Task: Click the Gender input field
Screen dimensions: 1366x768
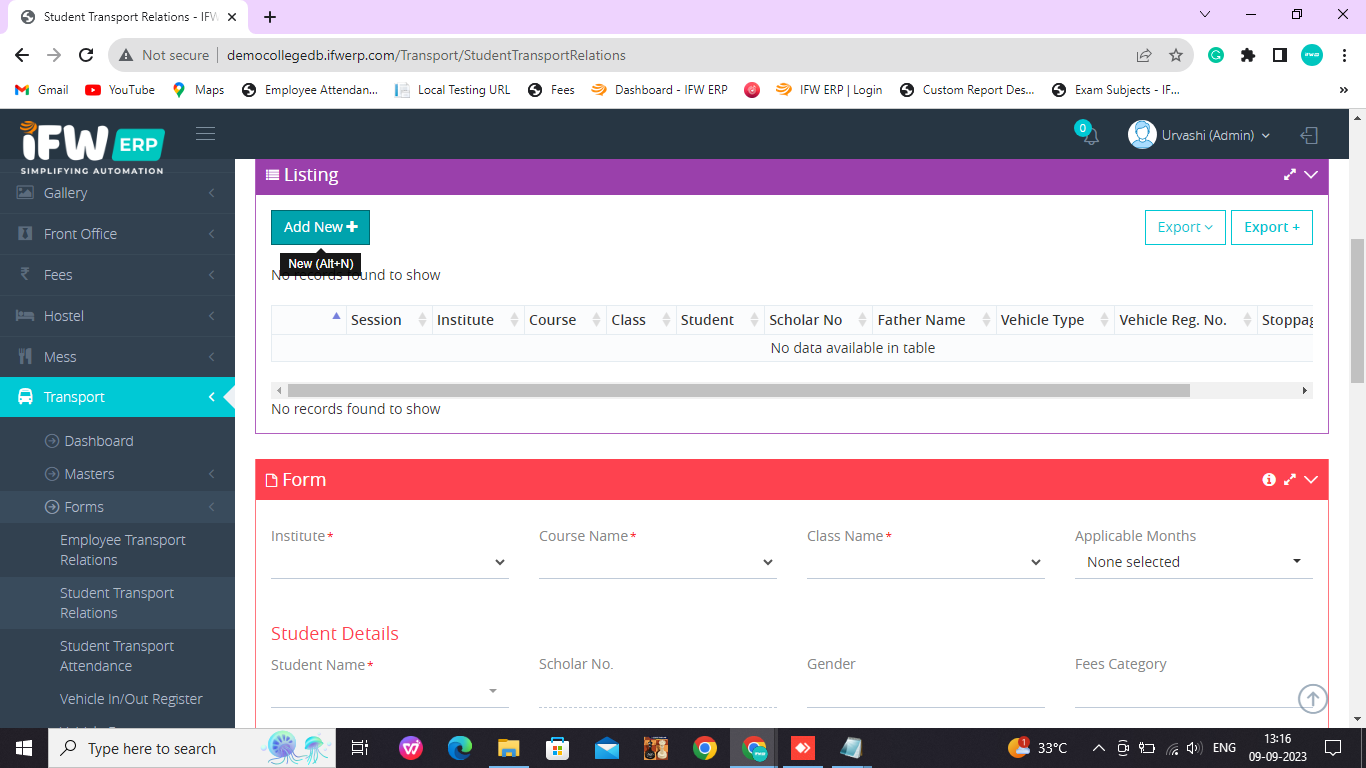Action: pyautogui.click(x=926, y=692)
